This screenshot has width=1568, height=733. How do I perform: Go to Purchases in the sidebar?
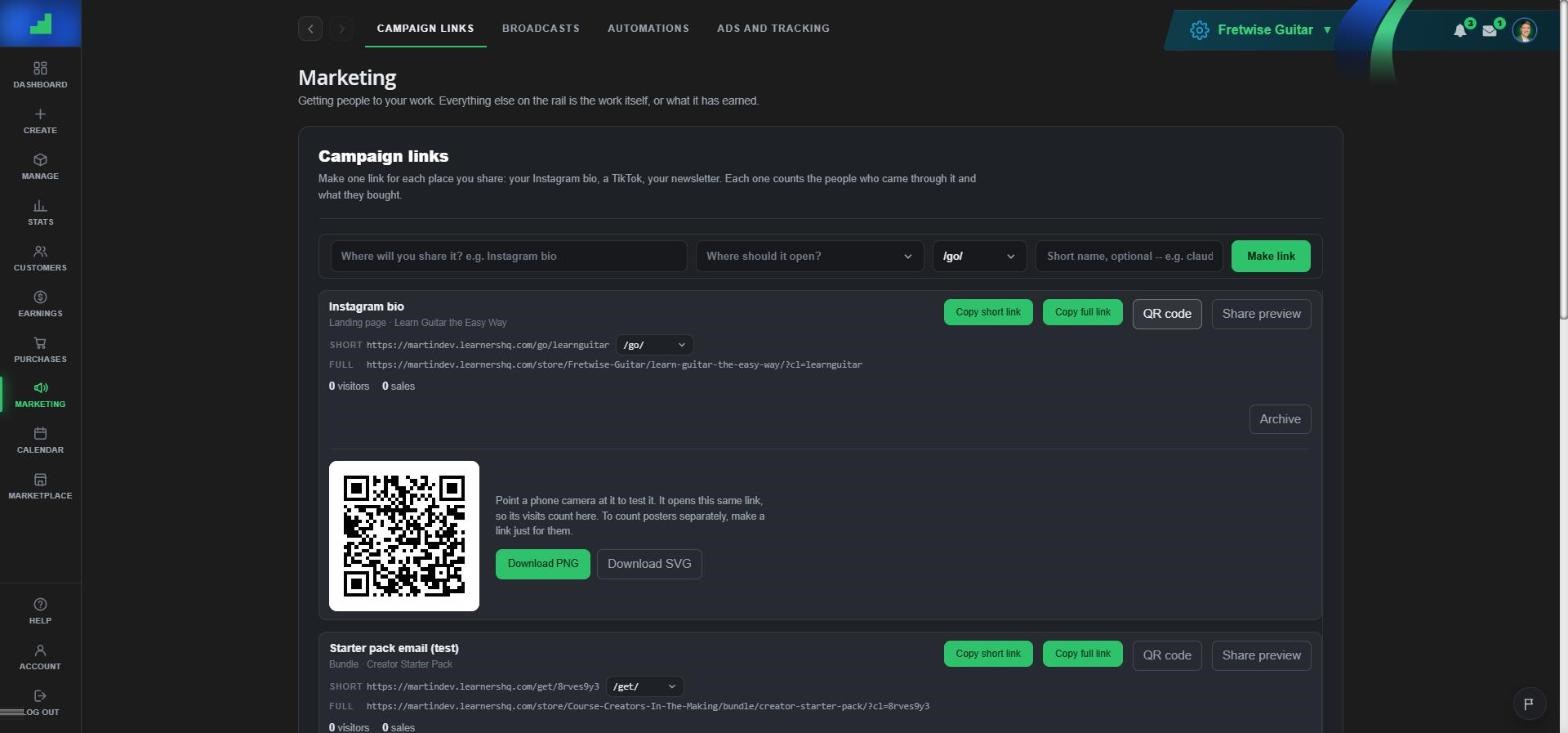tap(40, 350)
